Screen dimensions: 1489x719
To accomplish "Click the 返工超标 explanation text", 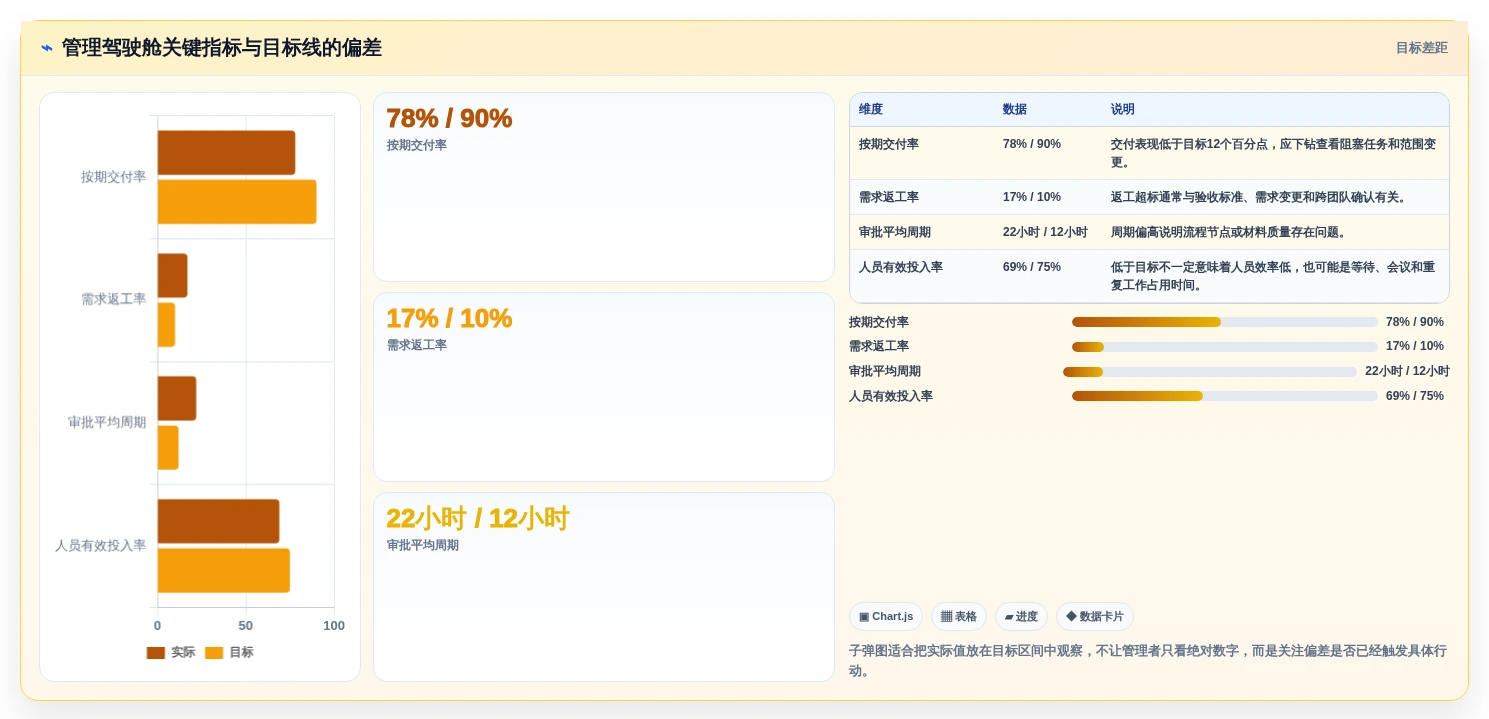I will coord(1261,197).
